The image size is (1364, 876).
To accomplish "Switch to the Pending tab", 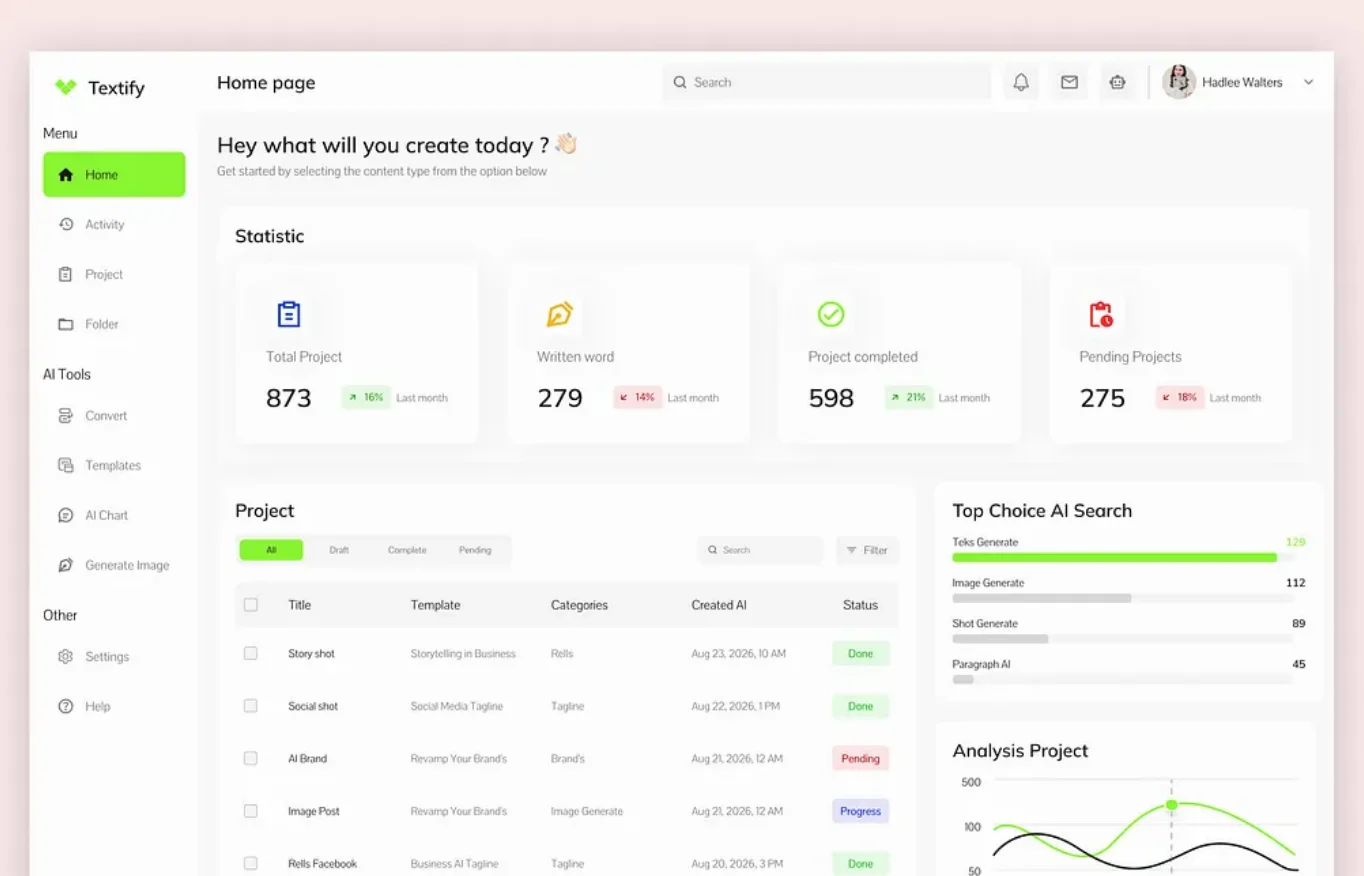I will (475, 550).
